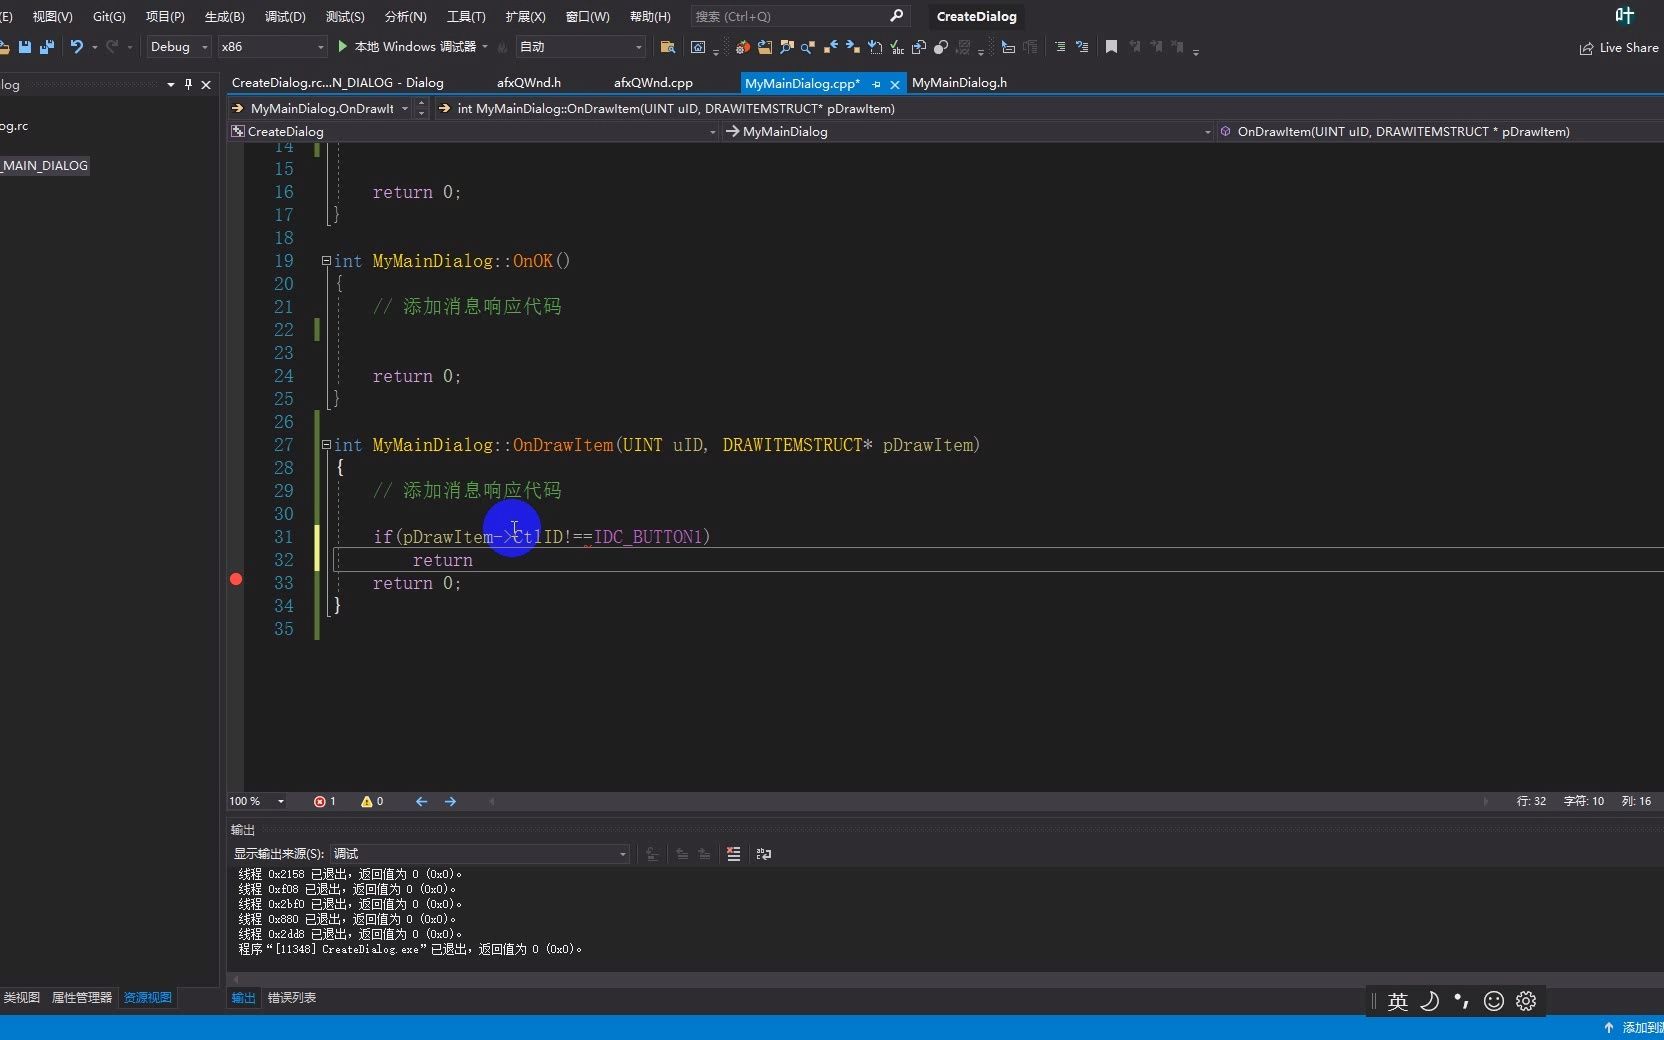
Task: Clear all output with the red-X list icon
Action: click(733, 854)
